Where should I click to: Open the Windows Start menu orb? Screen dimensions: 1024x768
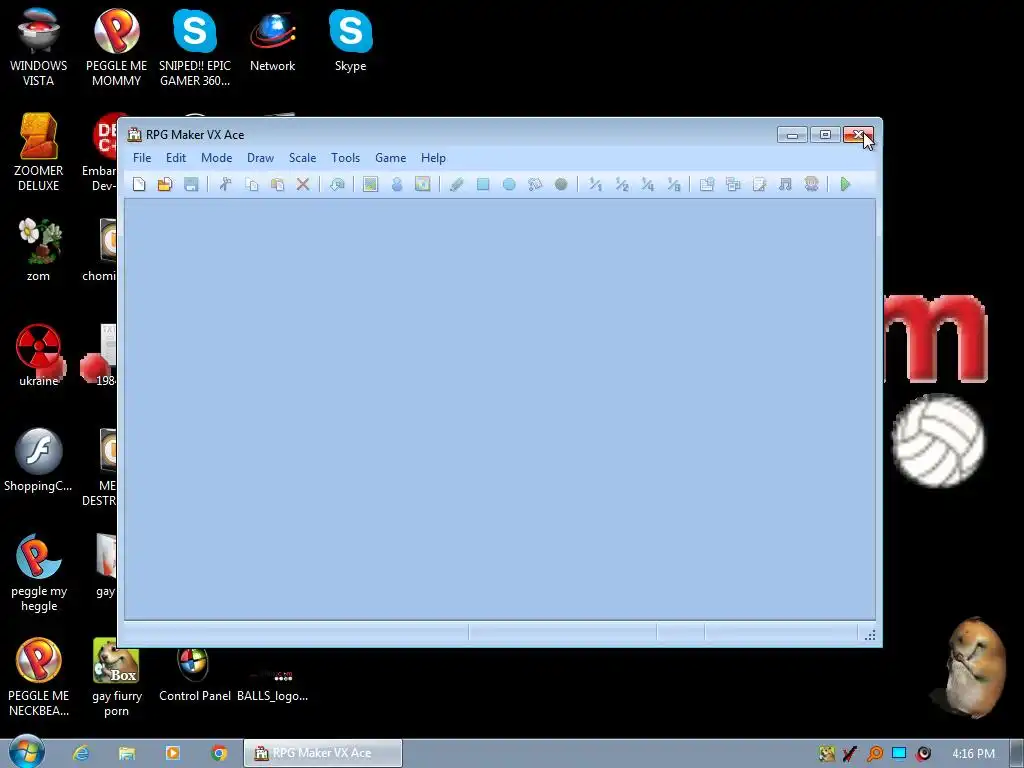tap(27, 752)
